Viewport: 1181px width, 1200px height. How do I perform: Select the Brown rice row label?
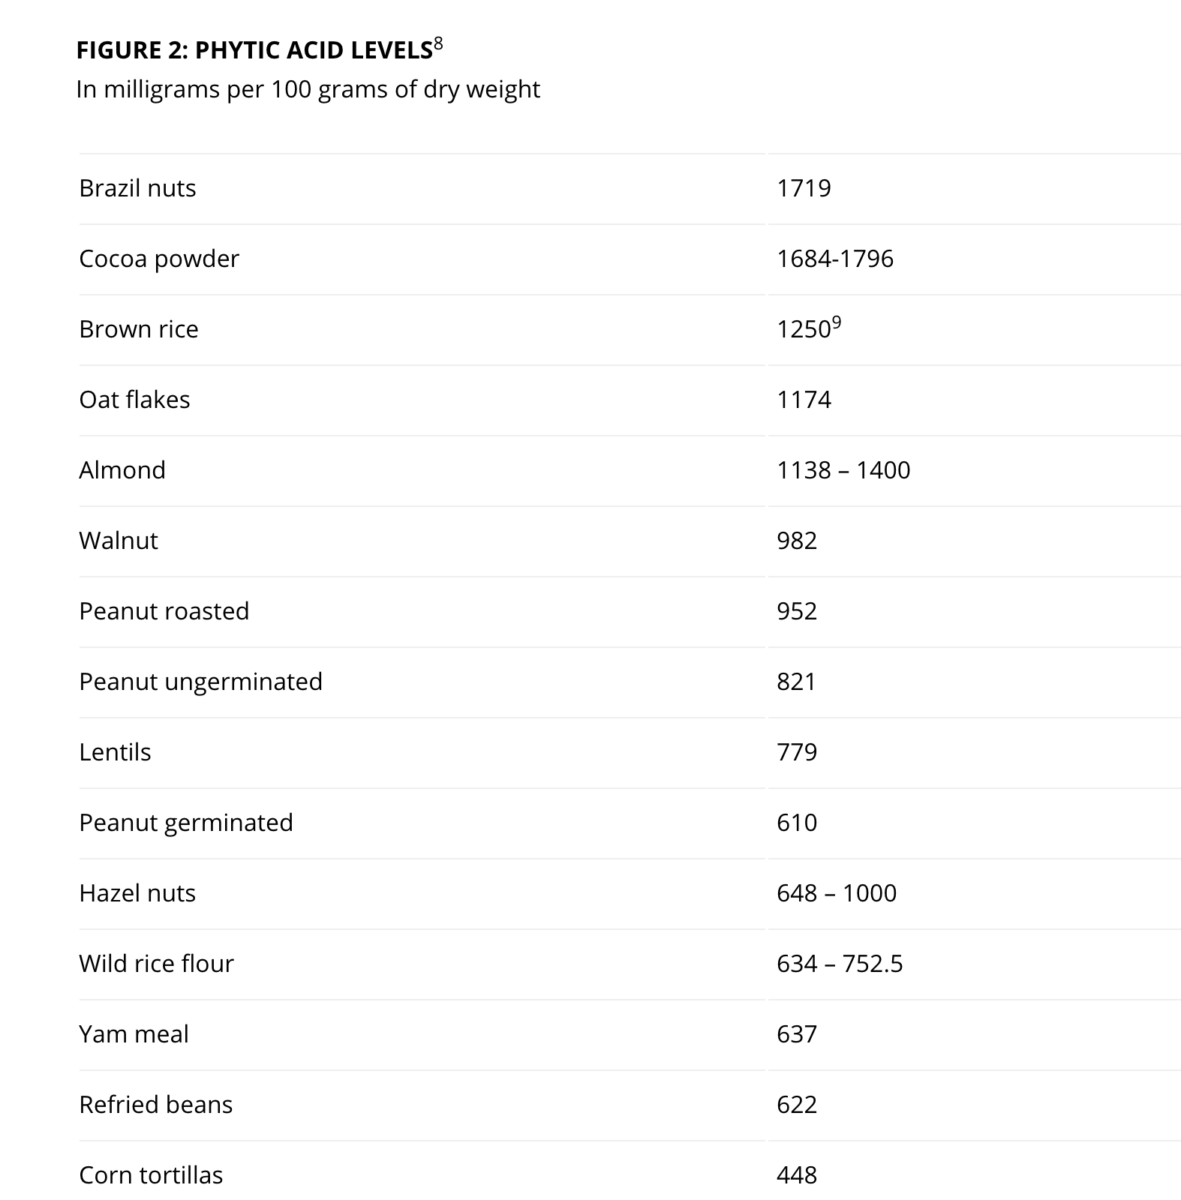click(x=138, y=329)
